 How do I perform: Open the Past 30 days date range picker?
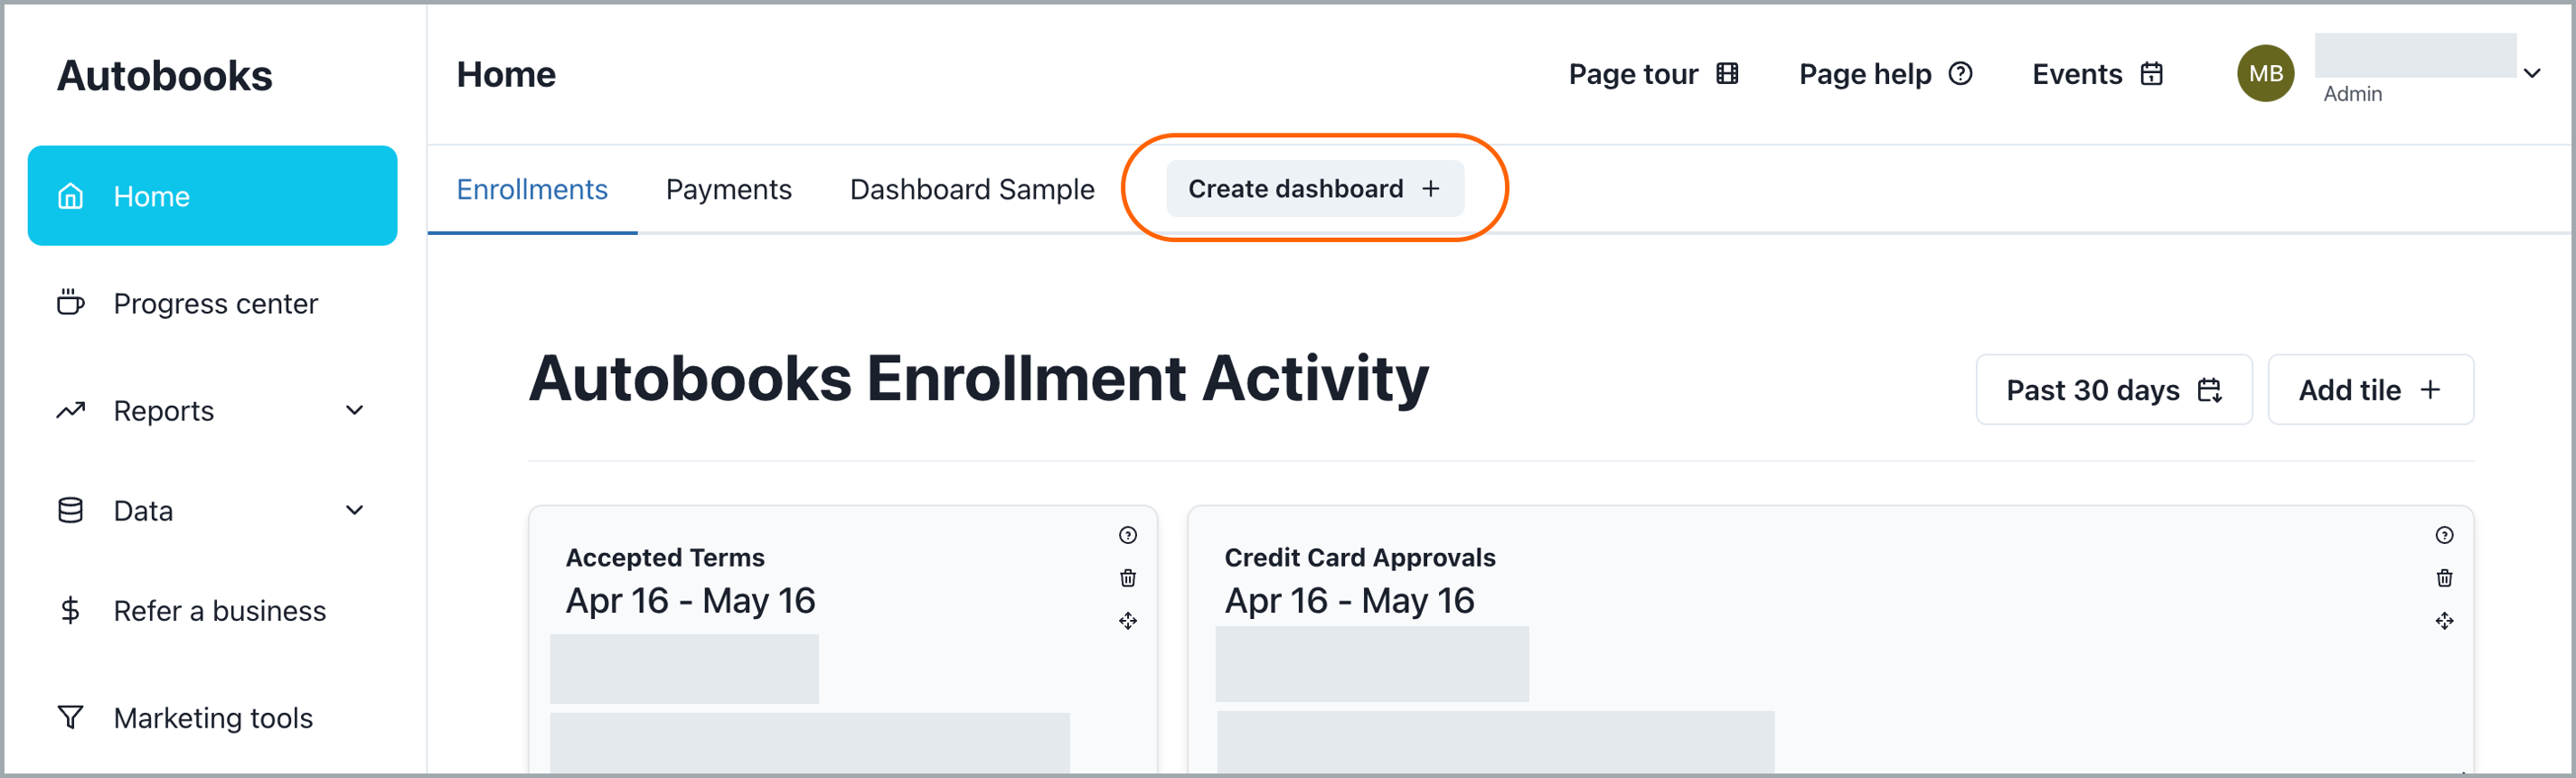2113,389
